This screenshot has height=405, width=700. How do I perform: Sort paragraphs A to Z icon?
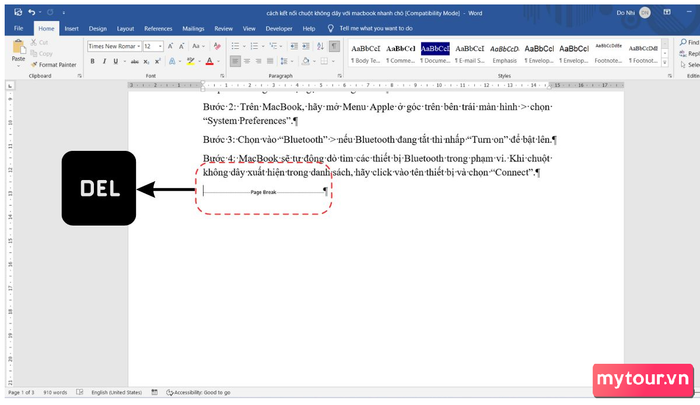click(320, 46)
